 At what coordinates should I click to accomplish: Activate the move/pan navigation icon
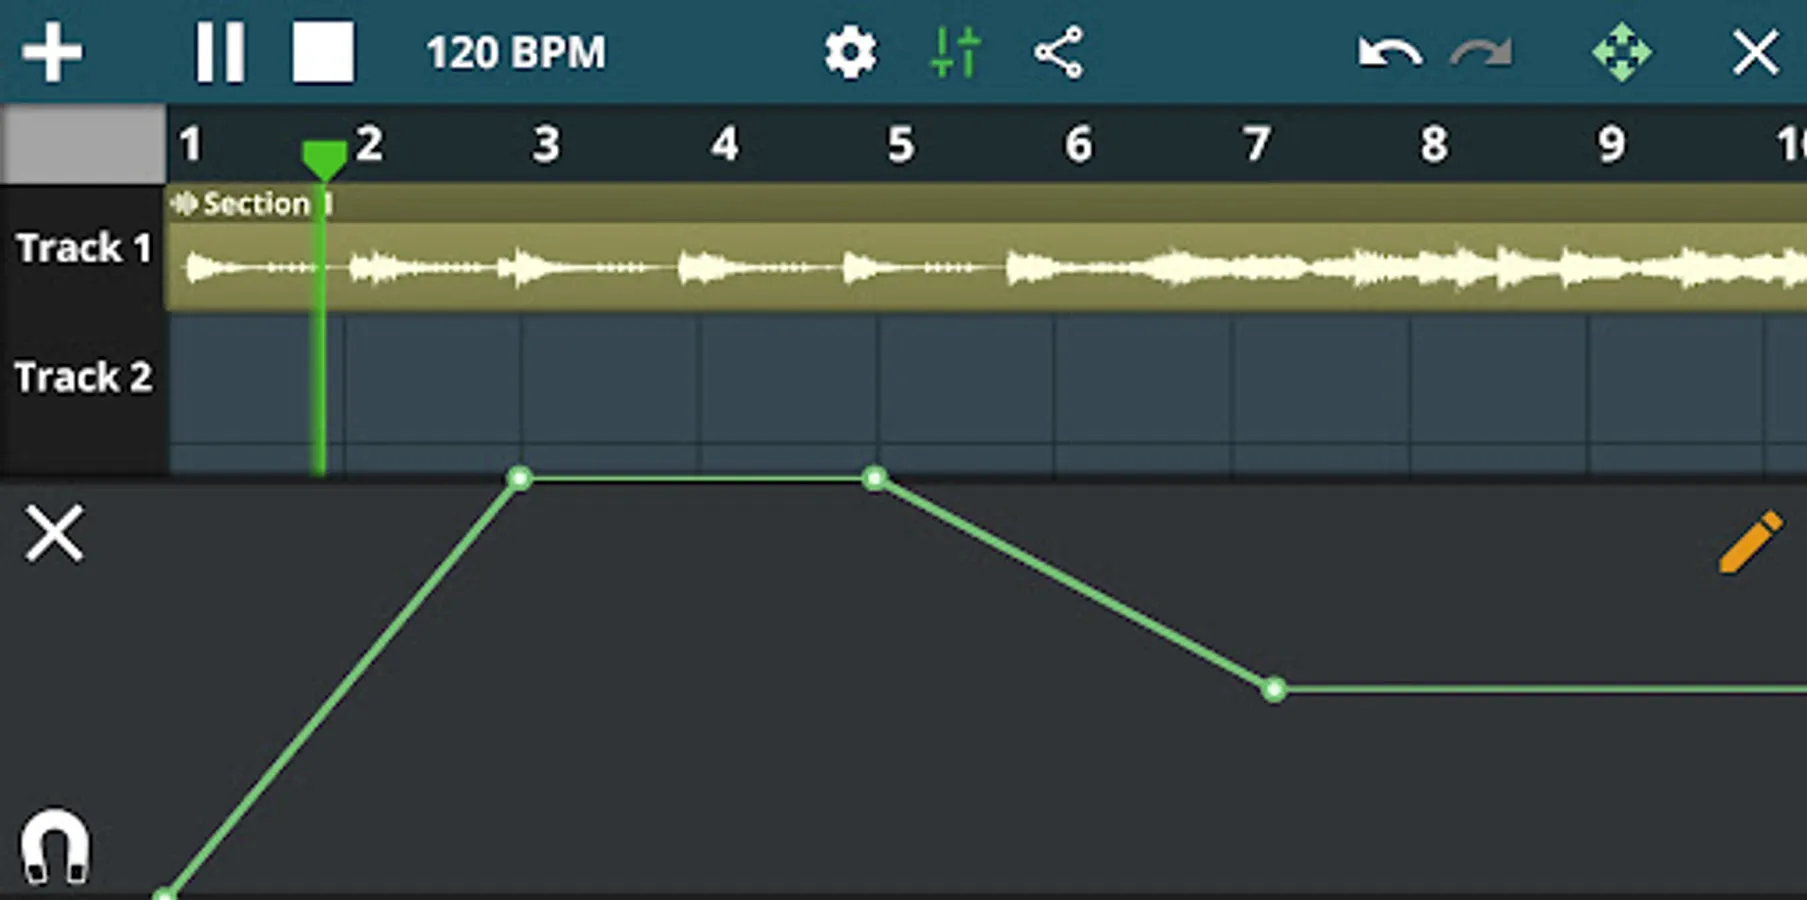click(x=1621, y=52)
